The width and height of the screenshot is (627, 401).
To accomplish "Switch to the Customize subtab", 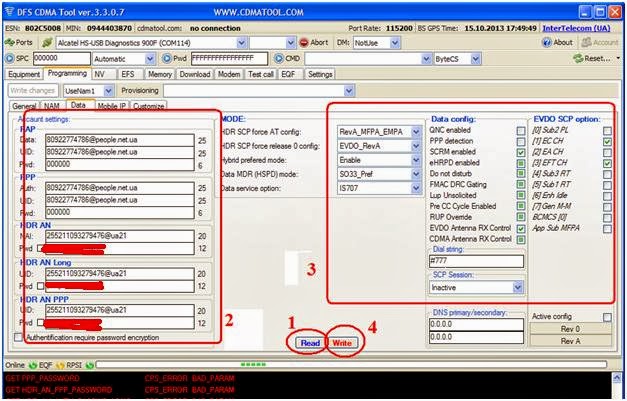I will coord(148,106).
